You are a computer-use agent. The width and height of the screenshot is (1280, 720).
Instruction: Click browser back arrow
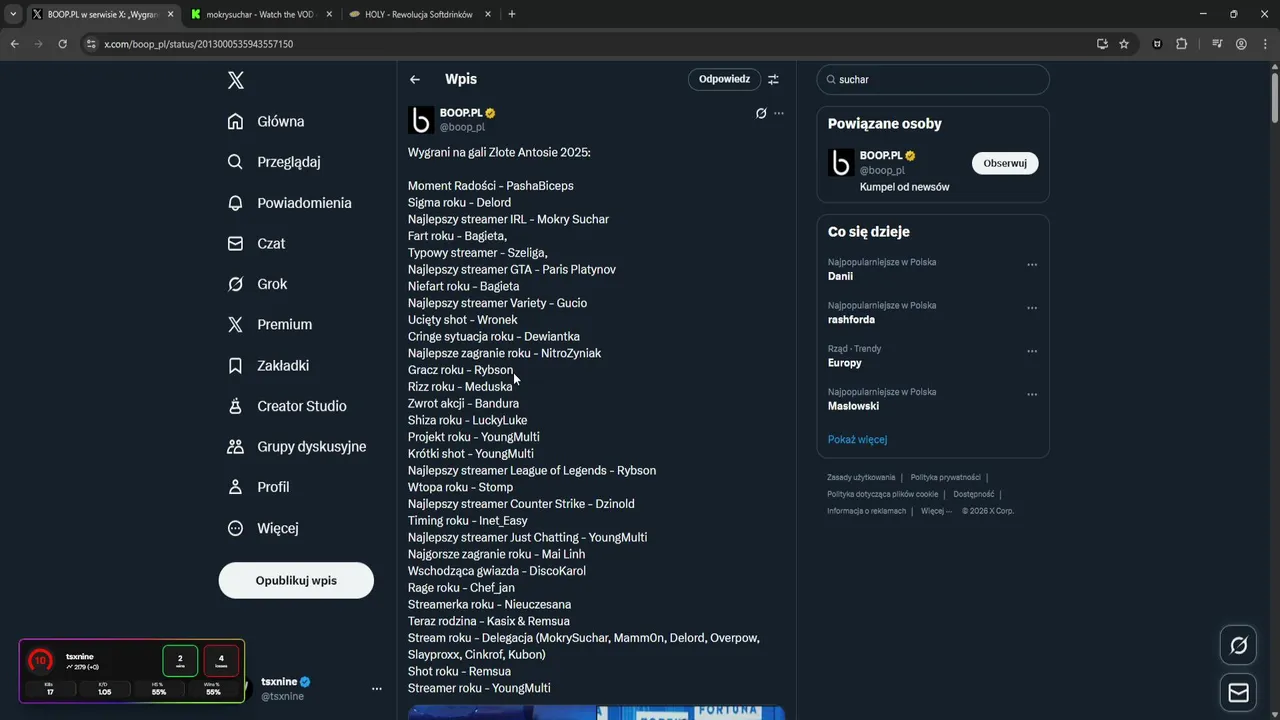click(15, 44)
